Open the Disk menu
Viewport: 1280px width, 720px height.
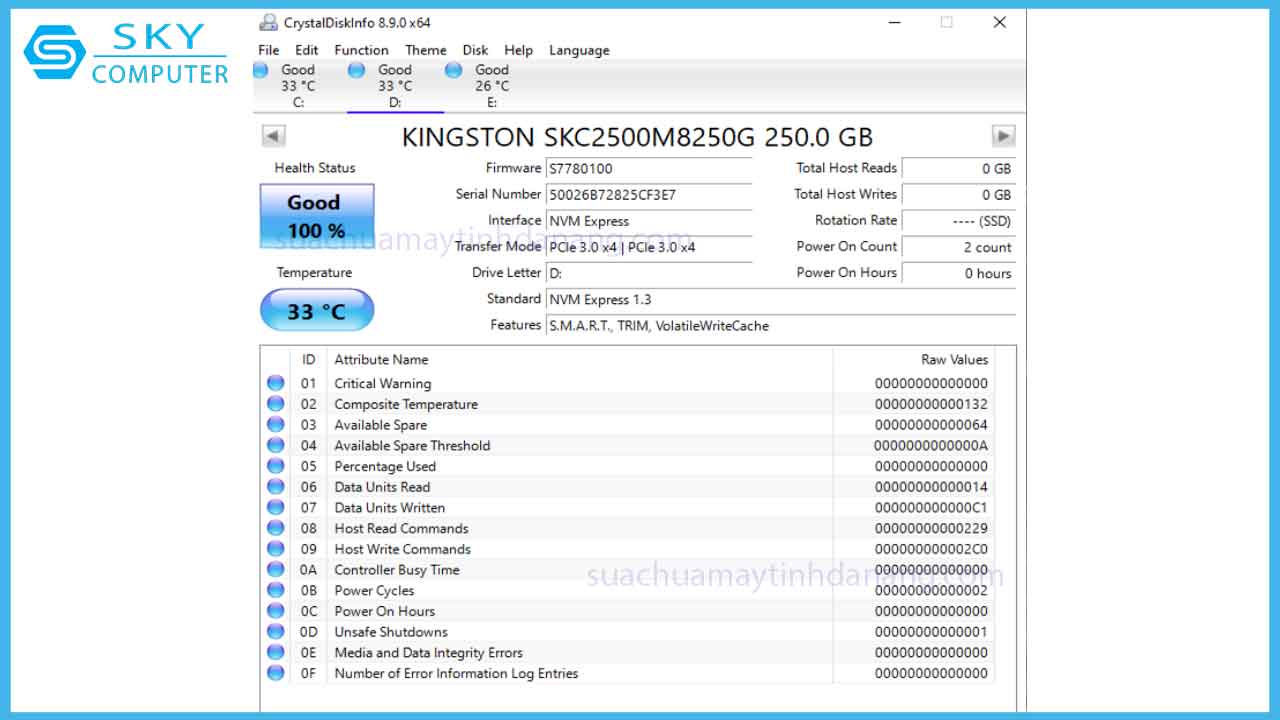pos(476,50)
